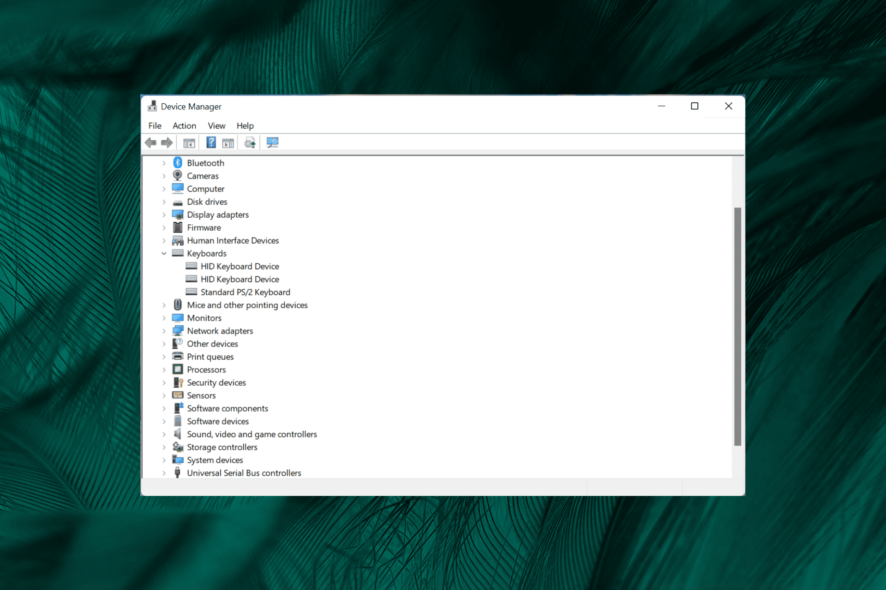The height and width of the screenshot is (590, 886).
Task: Expand the Other devices chevron
Action: 164,344
